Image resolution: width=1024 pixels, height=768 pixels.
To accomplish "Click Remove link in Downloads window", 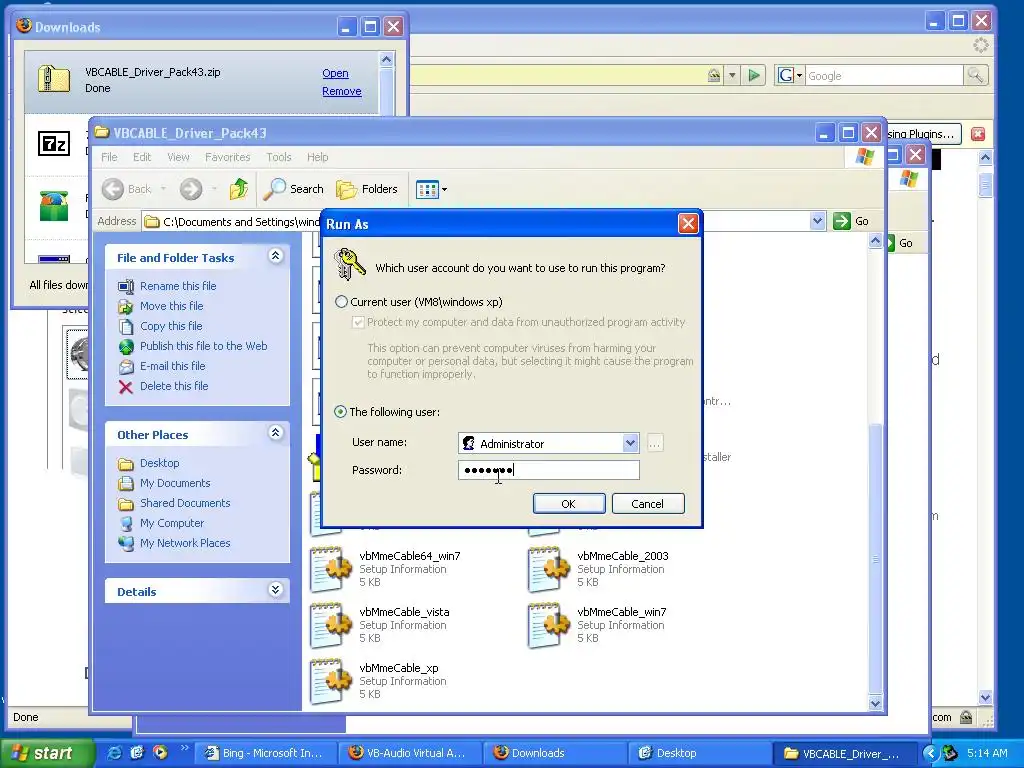I will (x=342, y=91).
